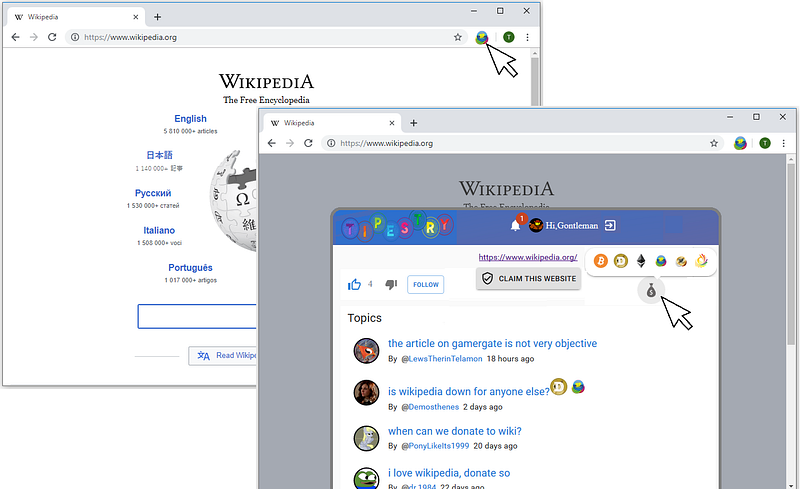
Task: Open Tipestry notifications bell
Action: point(516,226)
